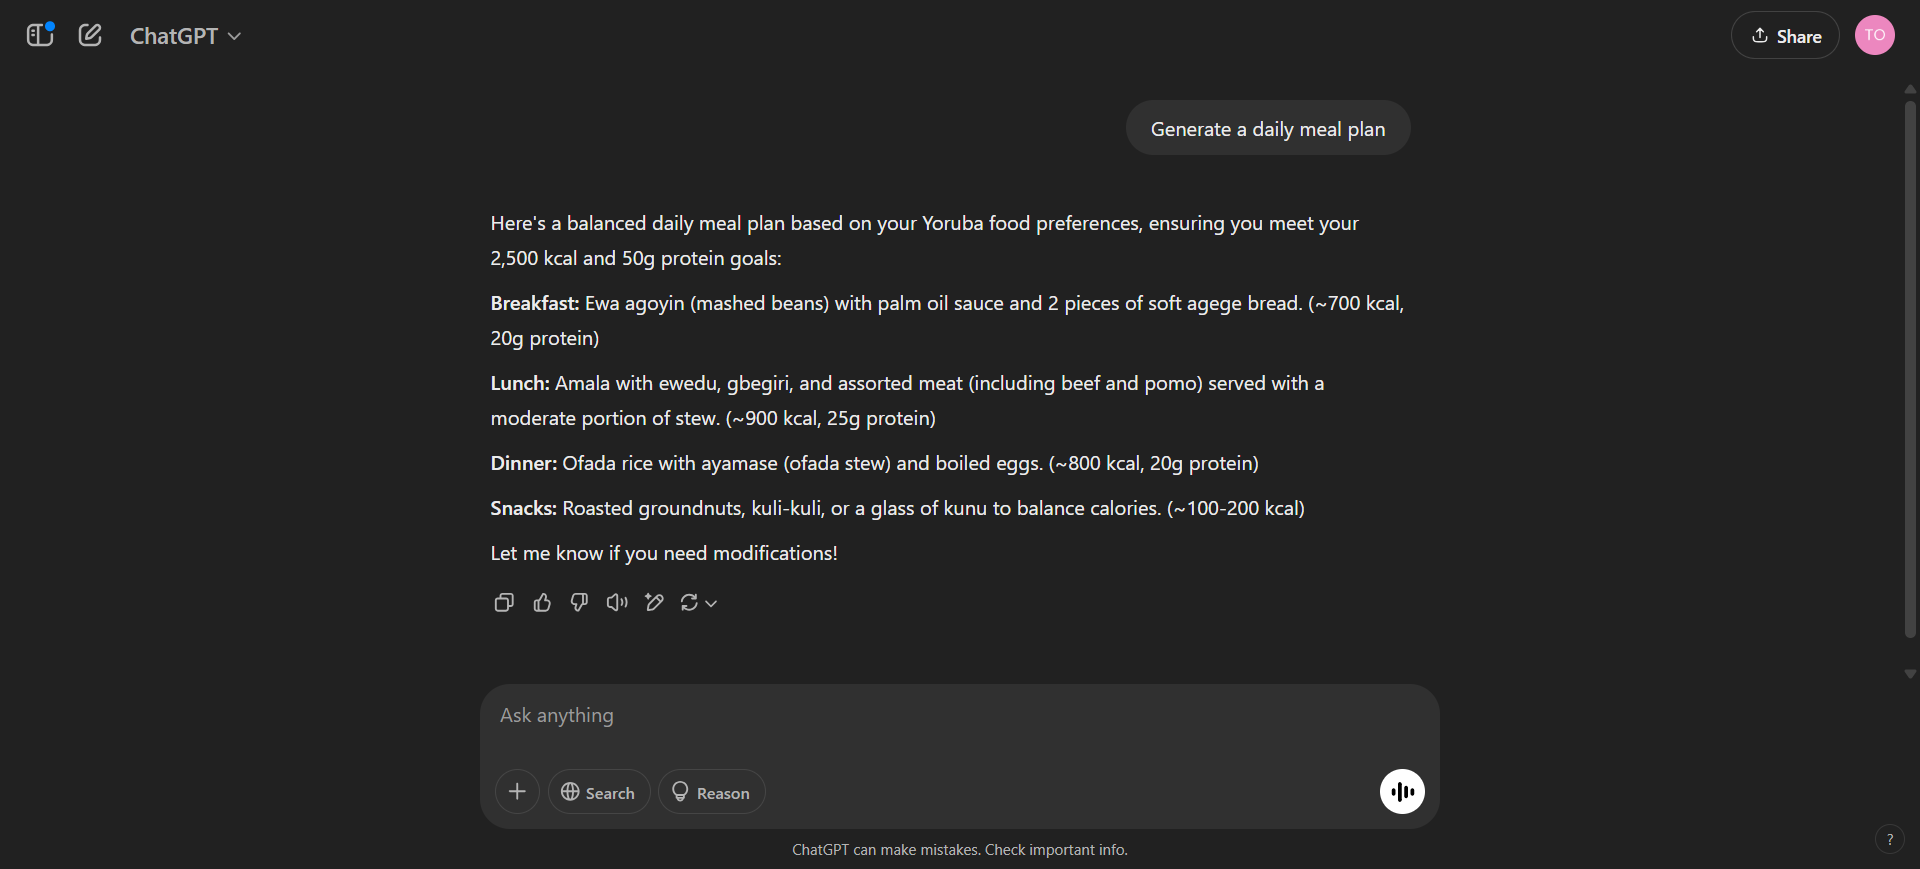
Task: Expand the regenerate options chevron
Action: 710,603
